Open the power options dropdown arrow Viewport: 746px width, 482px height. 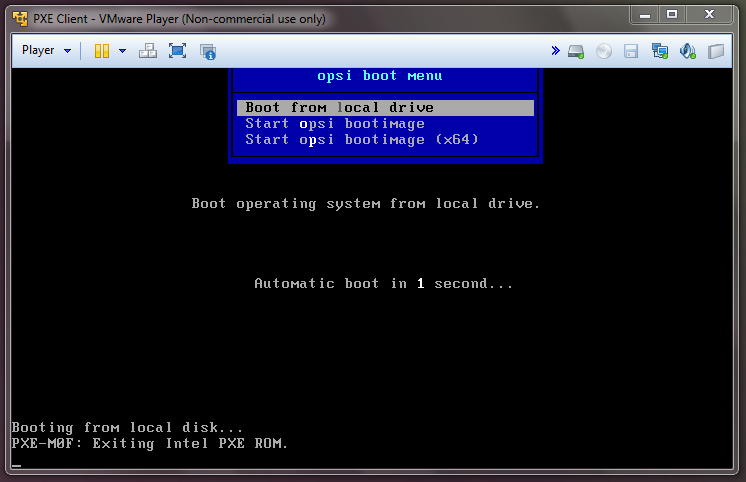tap(122, 51)
